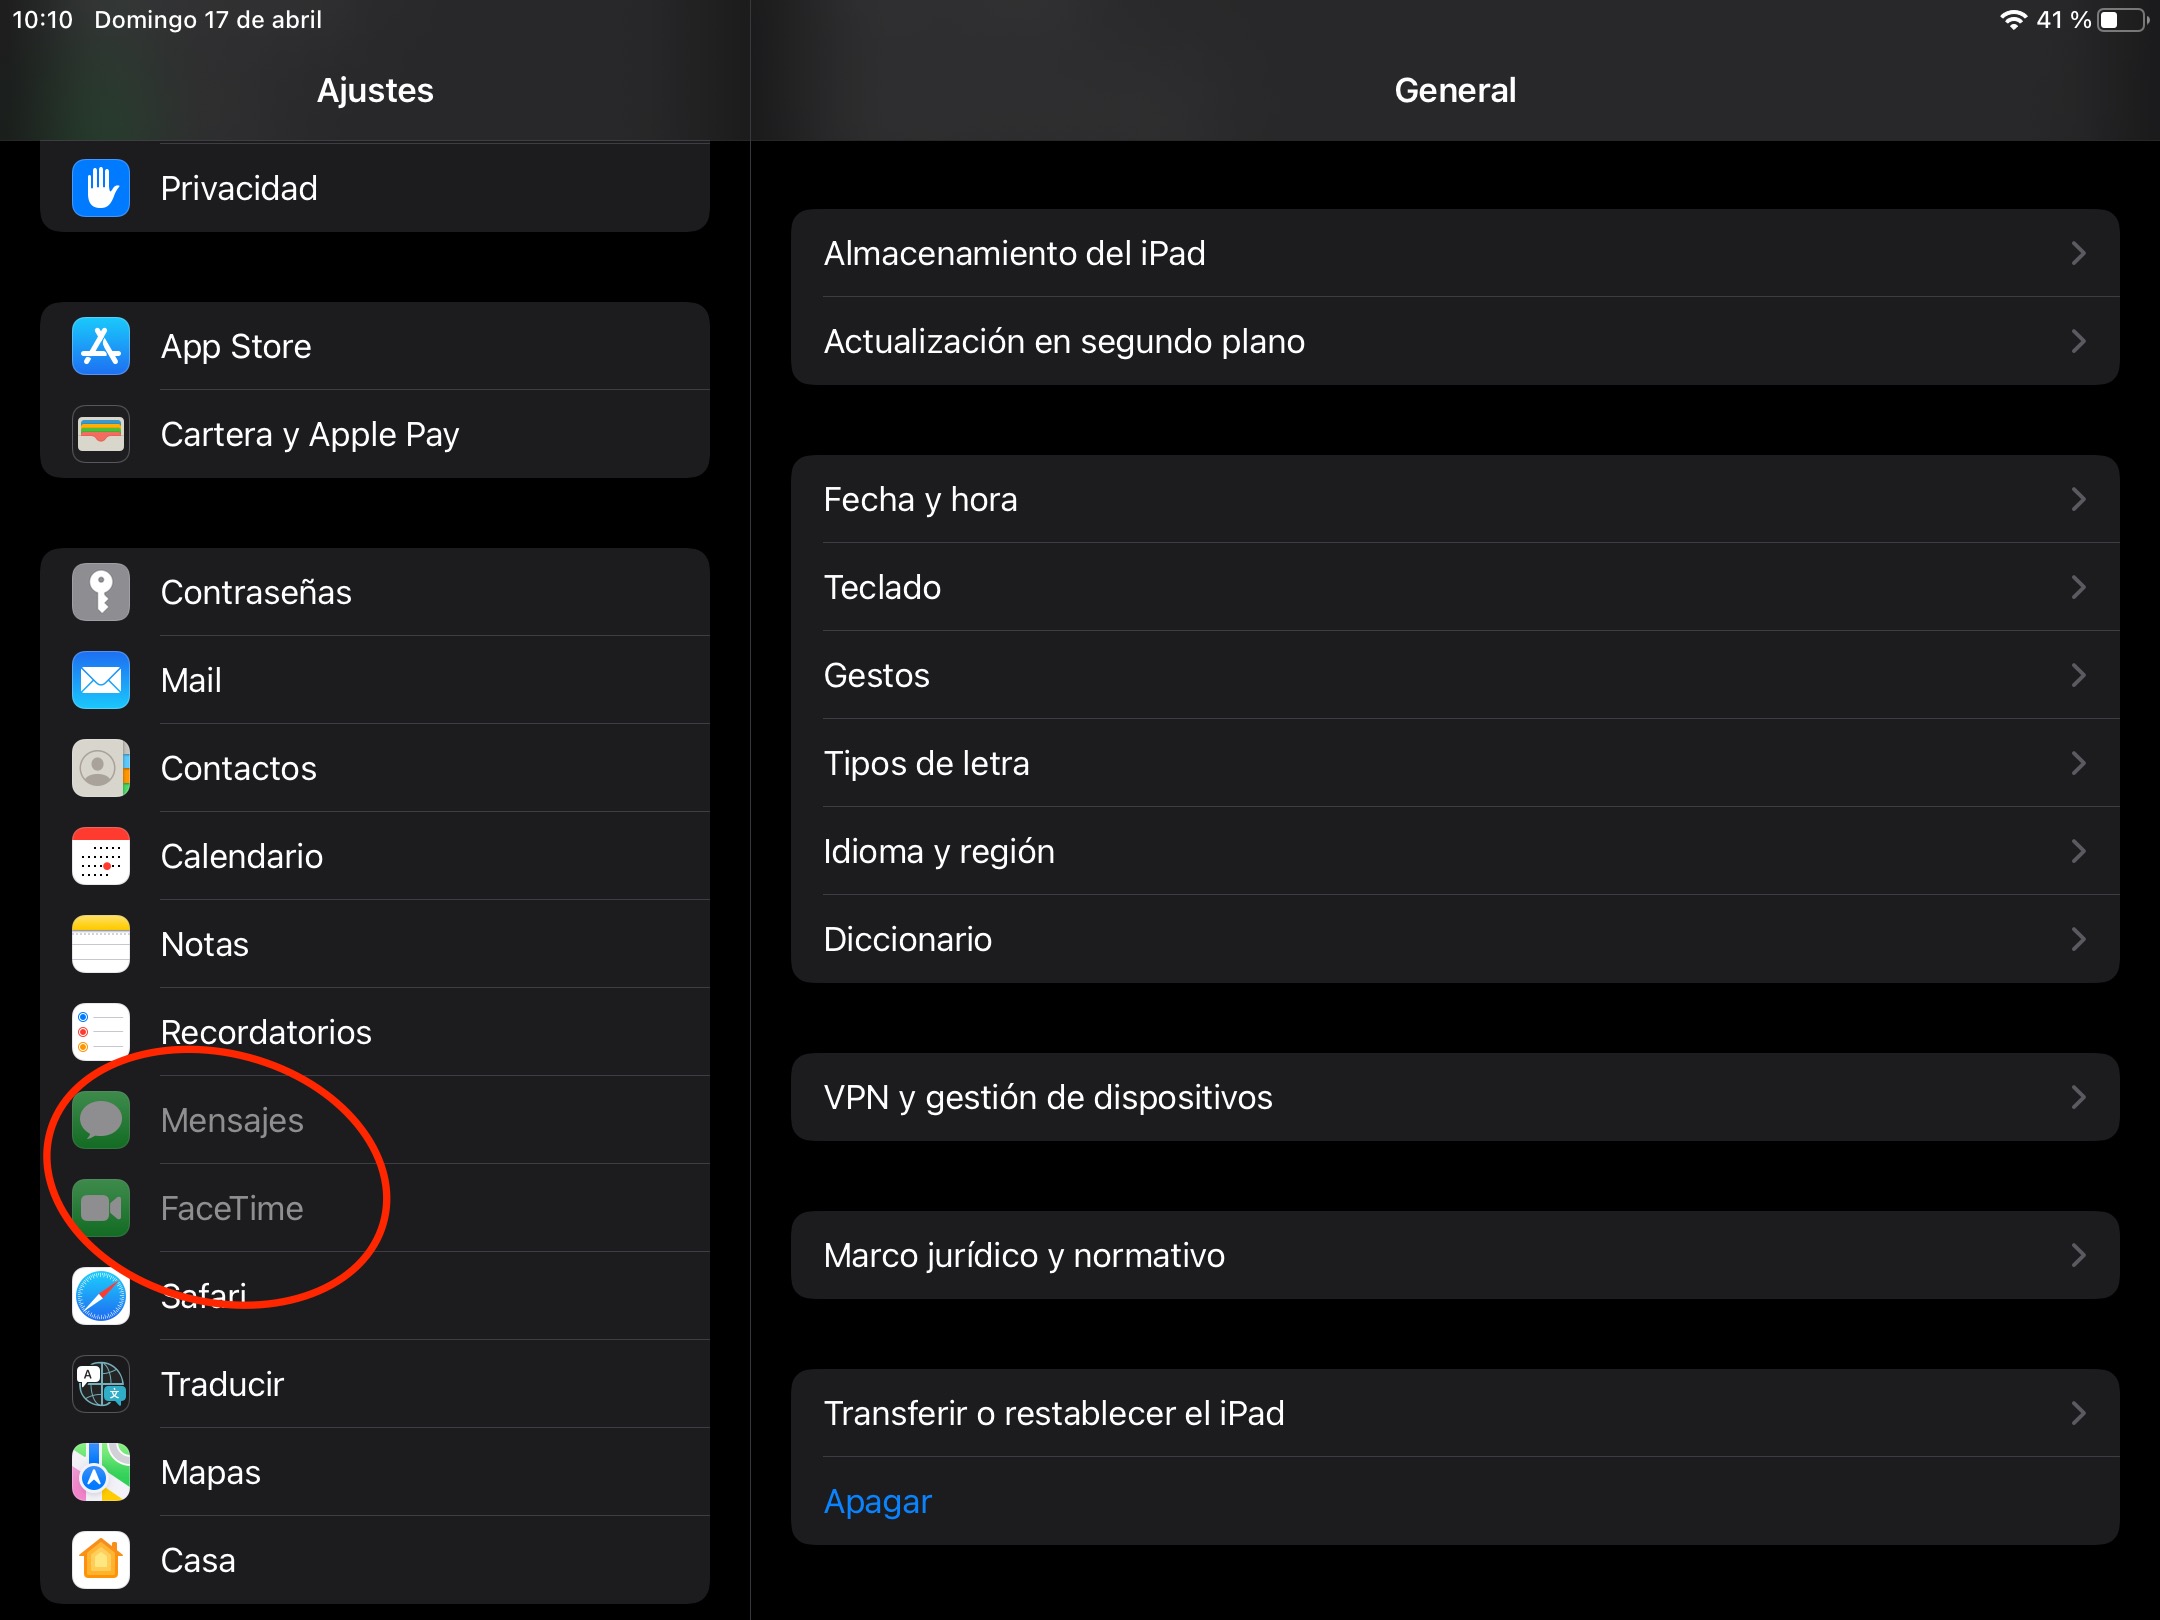The height and width of the screenshot is (1620, 2160).
Task: Open Actualización en segundo plano row
Action: click(x=1455, y=341)
